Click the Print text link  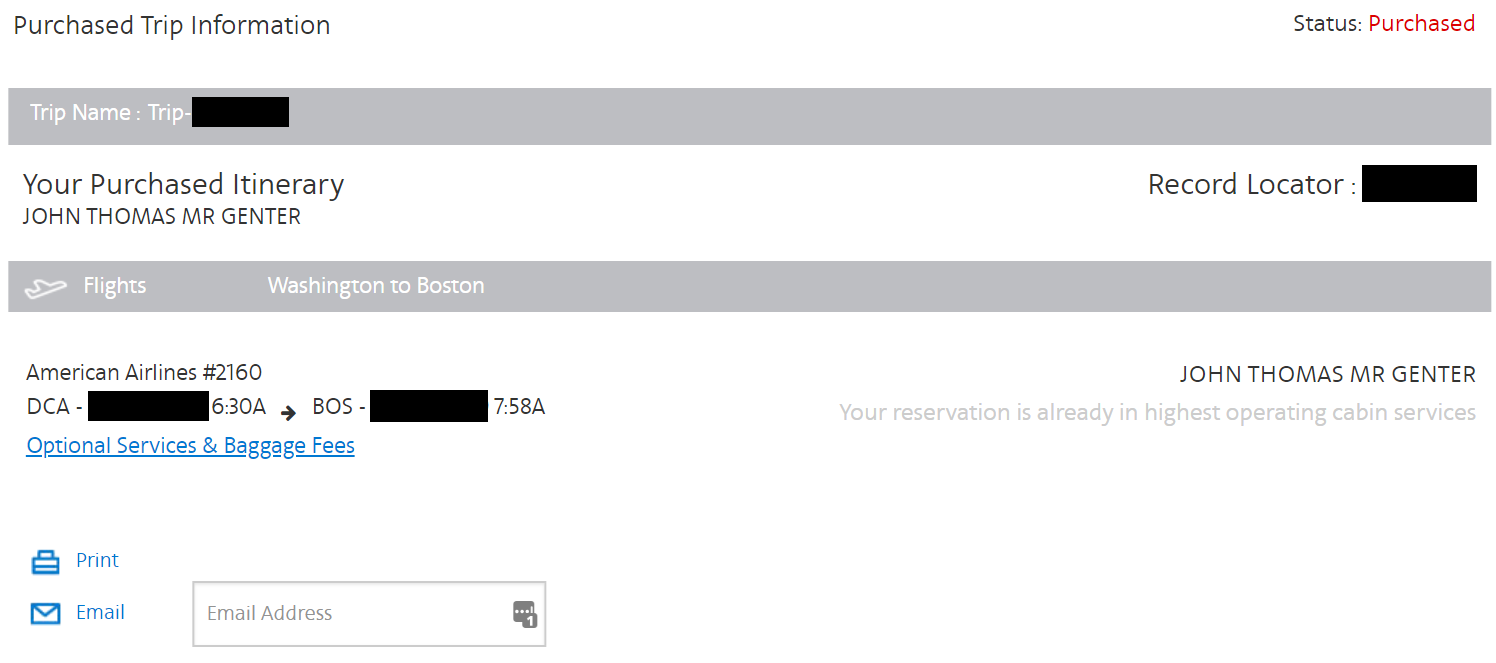[97, 560]
